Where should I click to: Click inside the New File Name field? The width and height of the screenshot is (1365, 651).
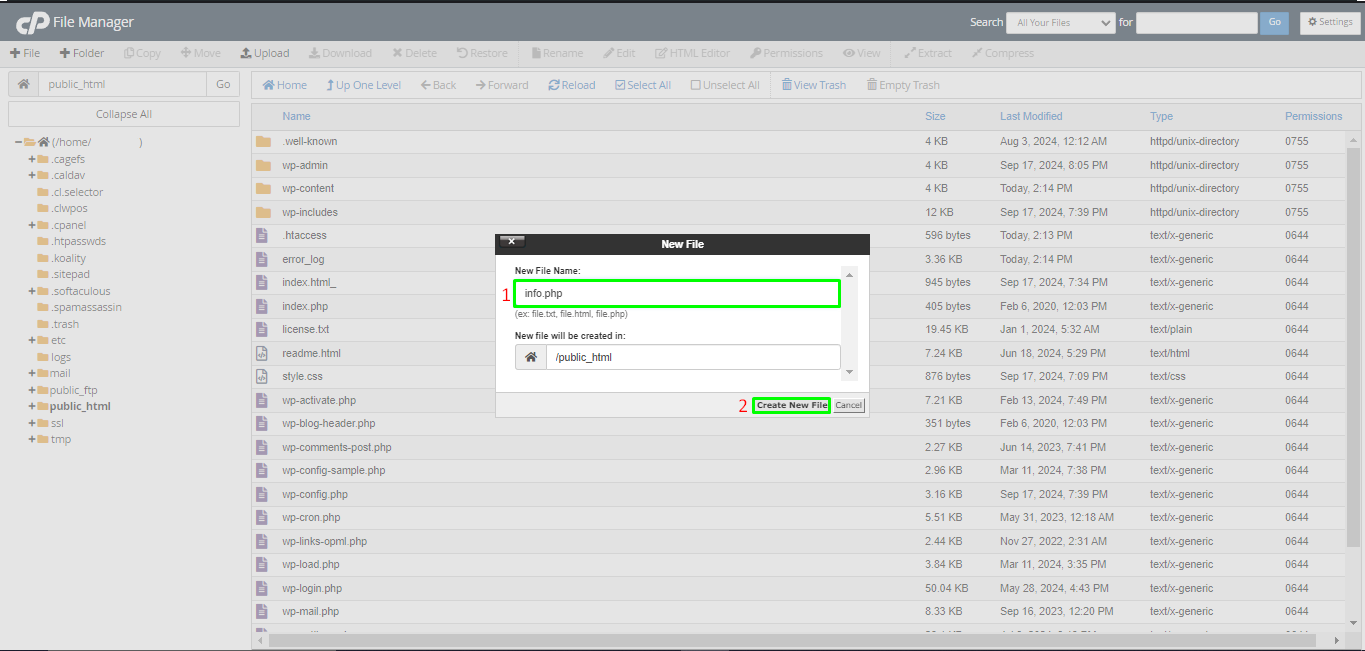676,293
